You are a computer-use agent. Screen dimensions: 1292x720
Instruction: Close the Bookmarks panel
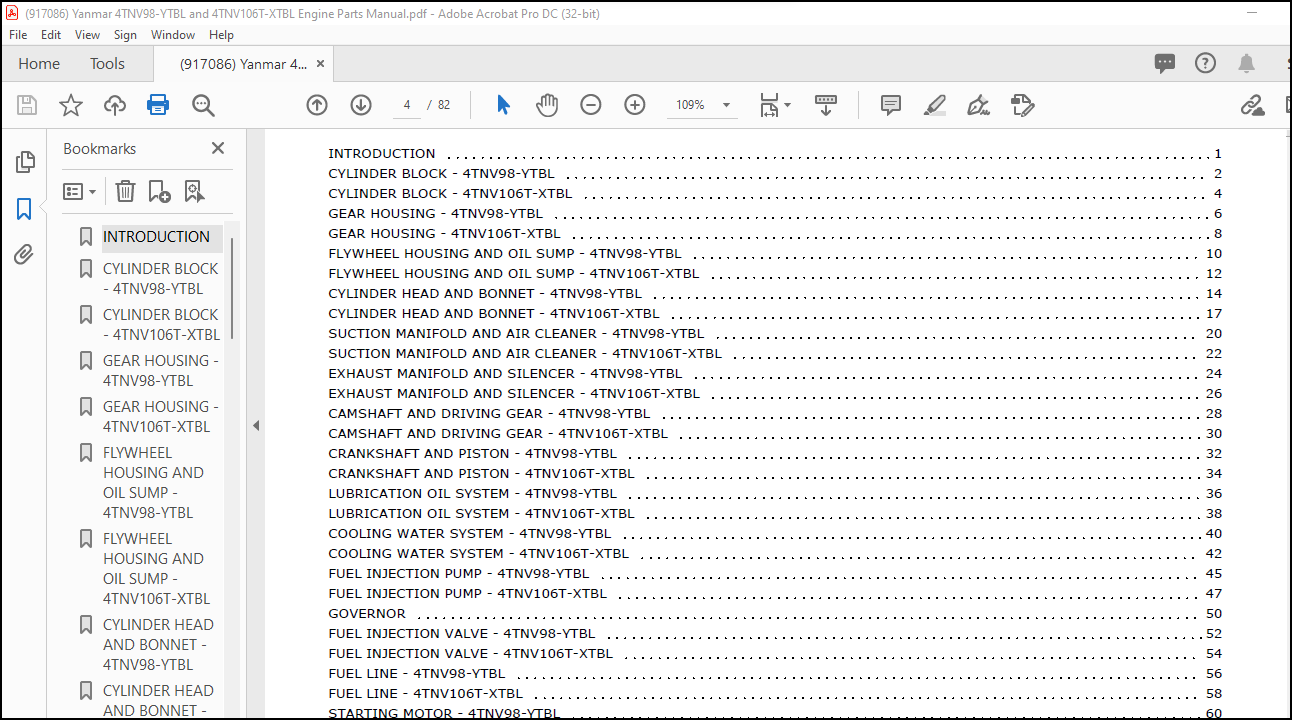(x=218, y=148)
